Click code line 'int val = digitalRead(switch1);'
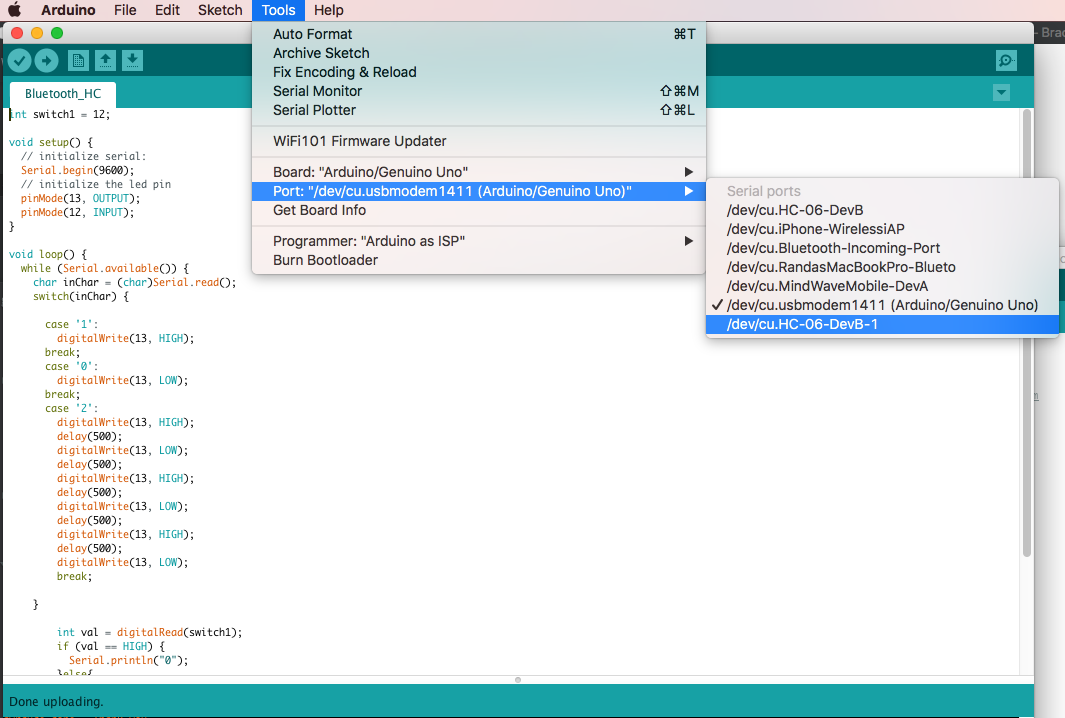 click(149, 632)
